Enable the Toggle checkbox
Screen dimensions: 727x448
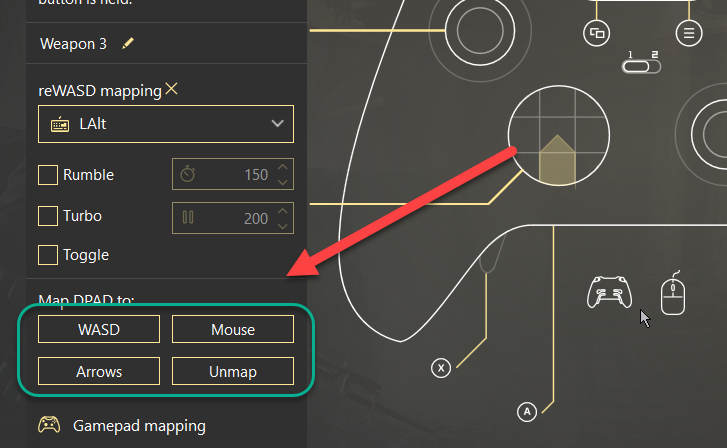[x=47, y=255]
